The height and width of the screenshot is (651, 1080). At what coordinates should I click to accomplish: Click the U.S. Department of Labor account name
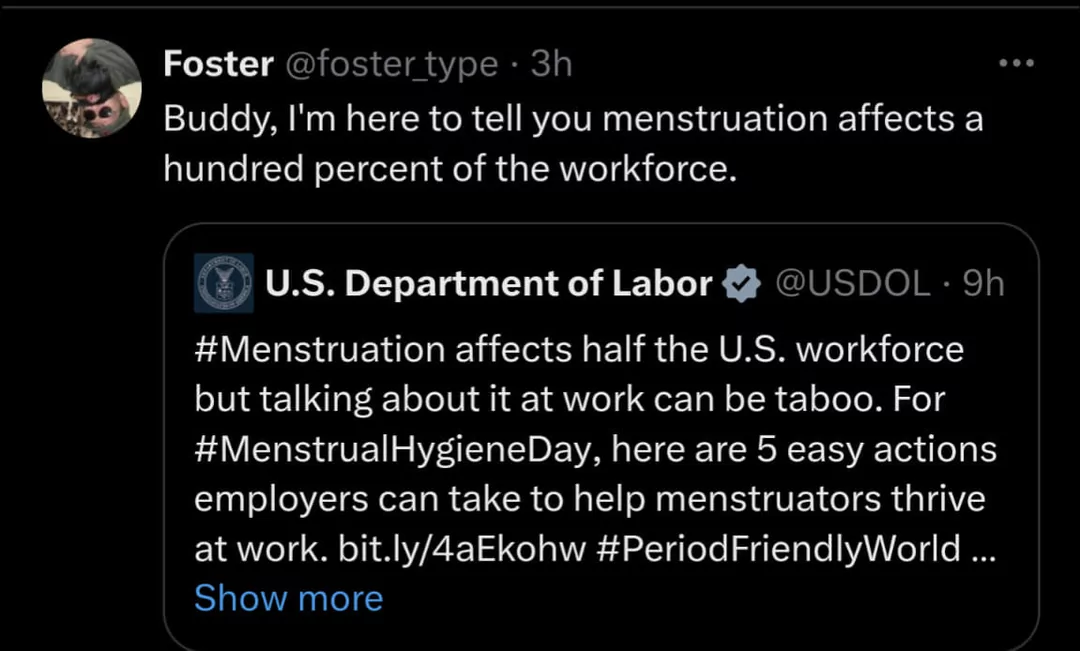point(488,285)
